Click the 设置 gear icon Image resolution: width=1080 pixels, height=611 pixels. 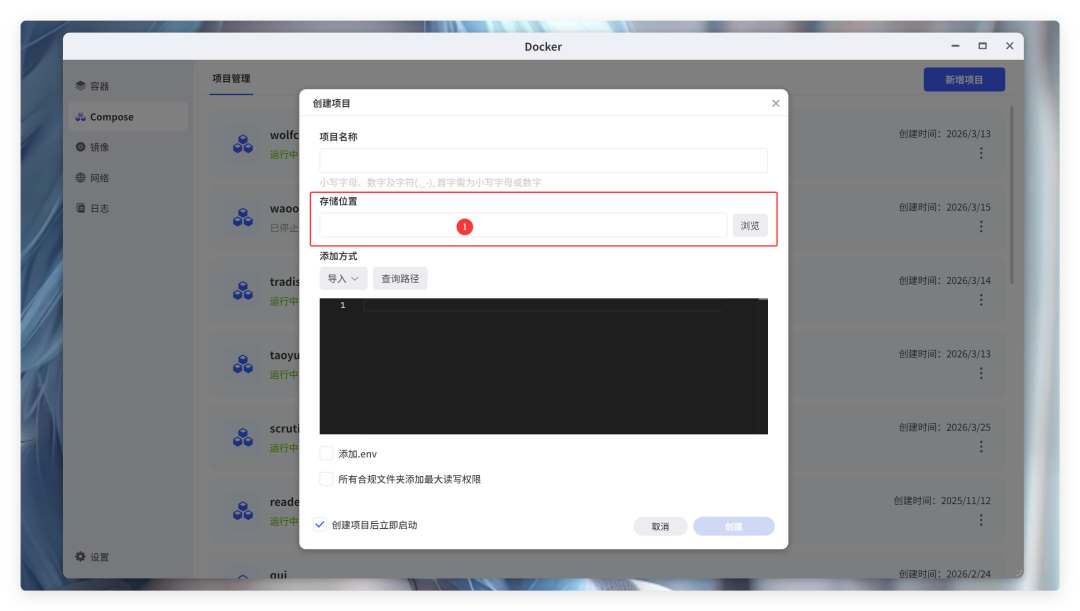tap(81, 557)
